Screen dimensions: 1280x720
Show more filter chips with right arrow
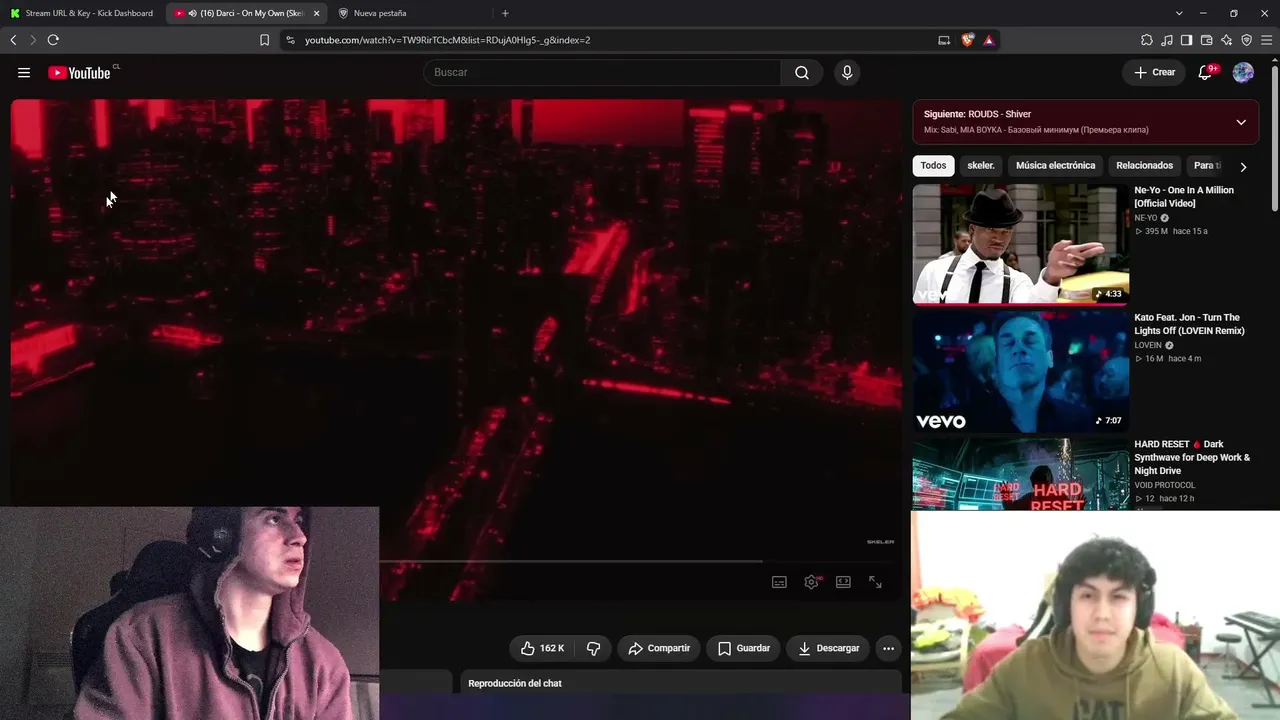1243,167
